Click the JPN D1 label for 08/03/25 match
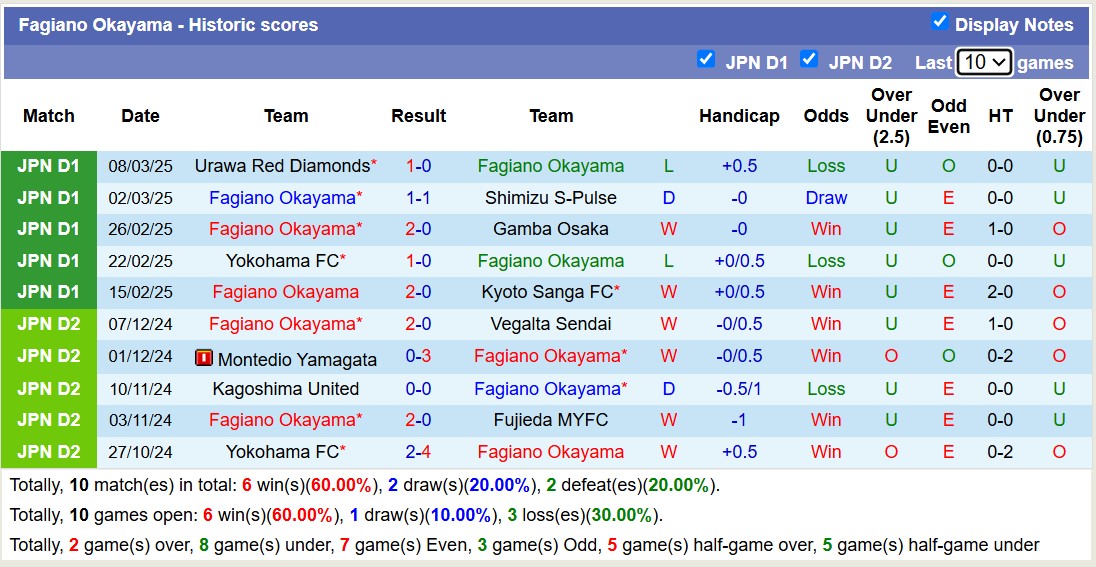 coord(48,166)
